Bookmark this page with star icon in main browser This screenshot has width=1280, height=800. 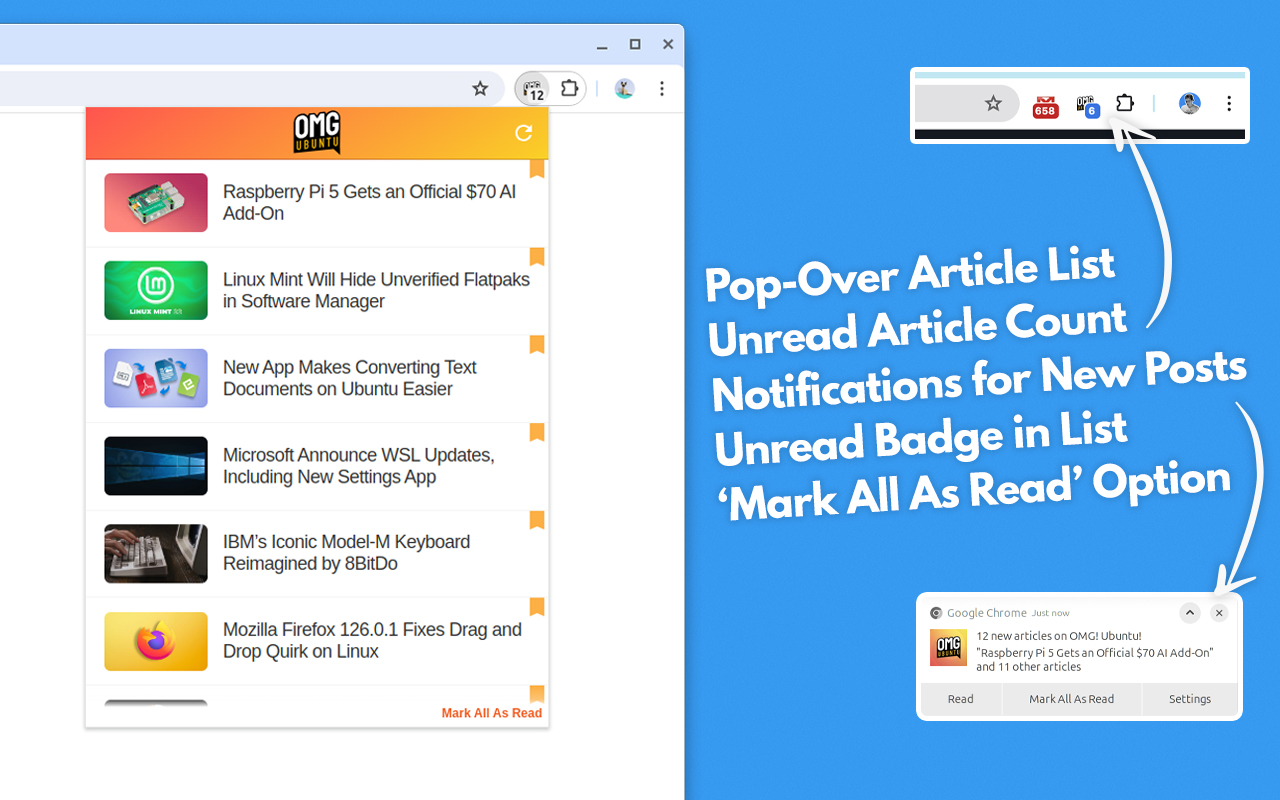click(480, 88)
